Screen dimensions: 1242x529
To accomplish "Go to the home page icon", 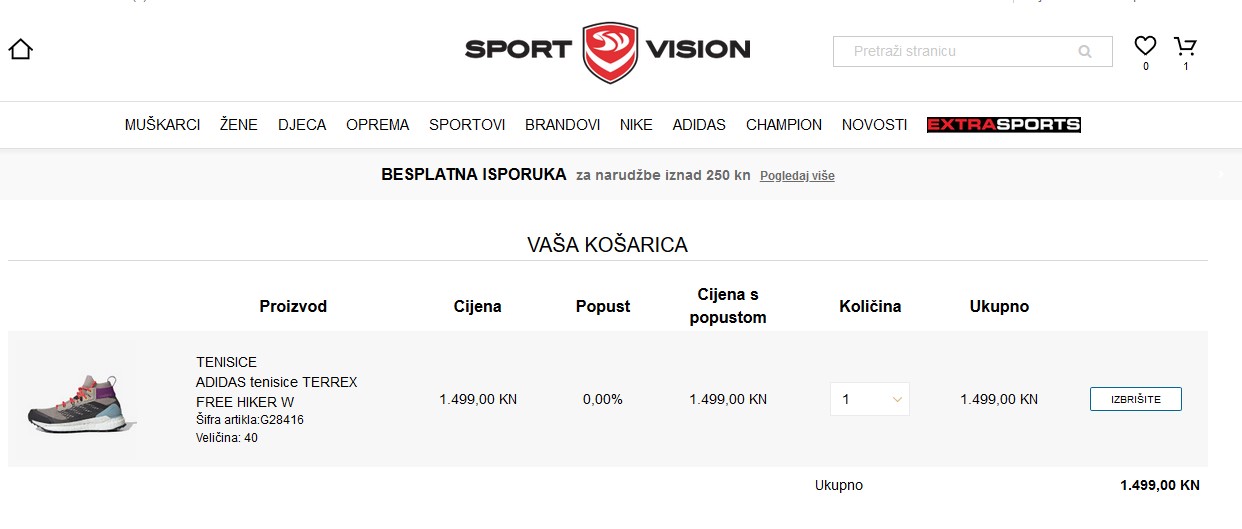I will pos(21,49).
